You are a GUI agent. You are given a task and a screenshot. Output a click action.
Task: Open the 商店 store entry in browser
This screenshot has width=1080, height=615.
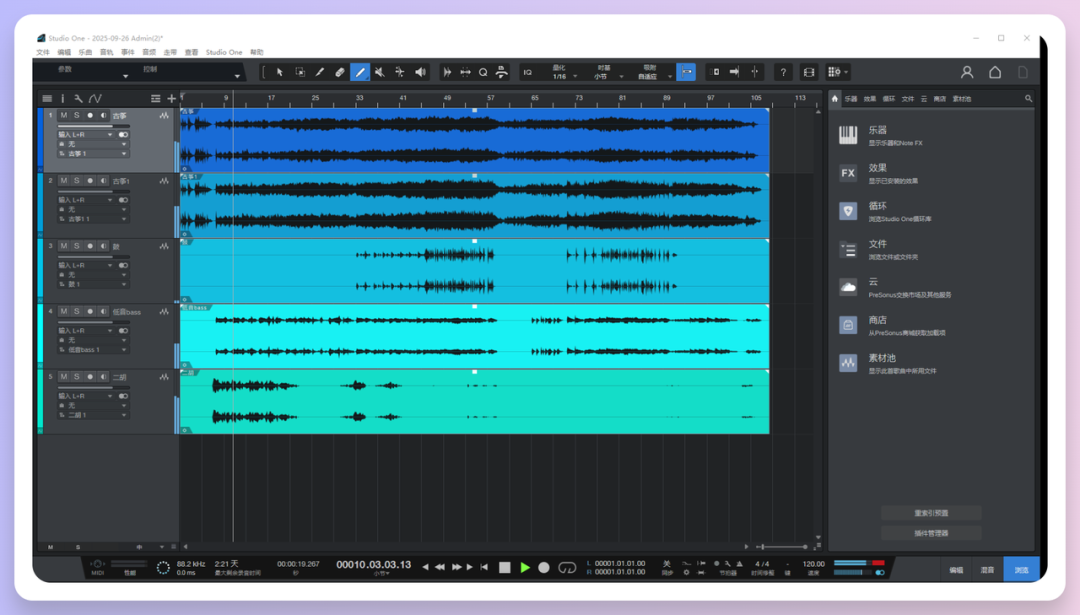[931, 325]
